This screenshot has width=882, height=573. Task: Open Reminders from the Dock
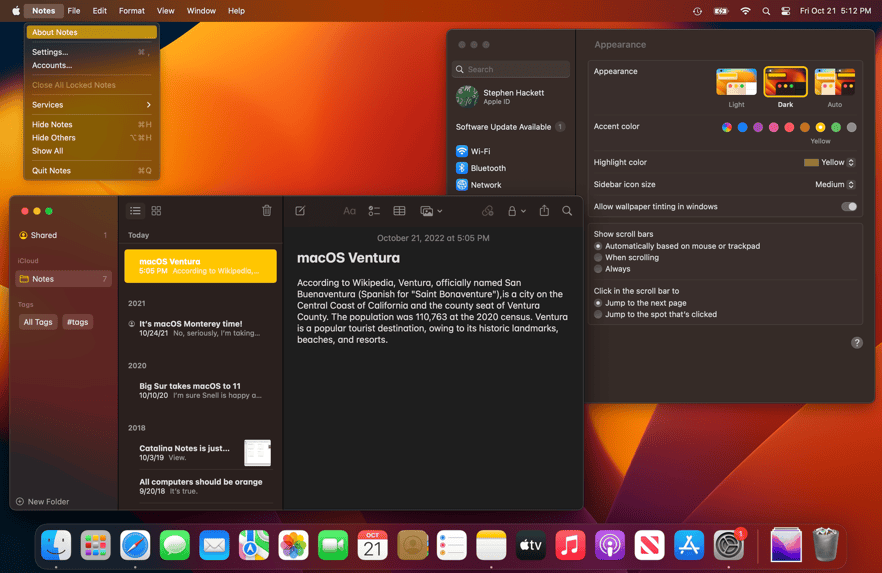tap(452, 545)
